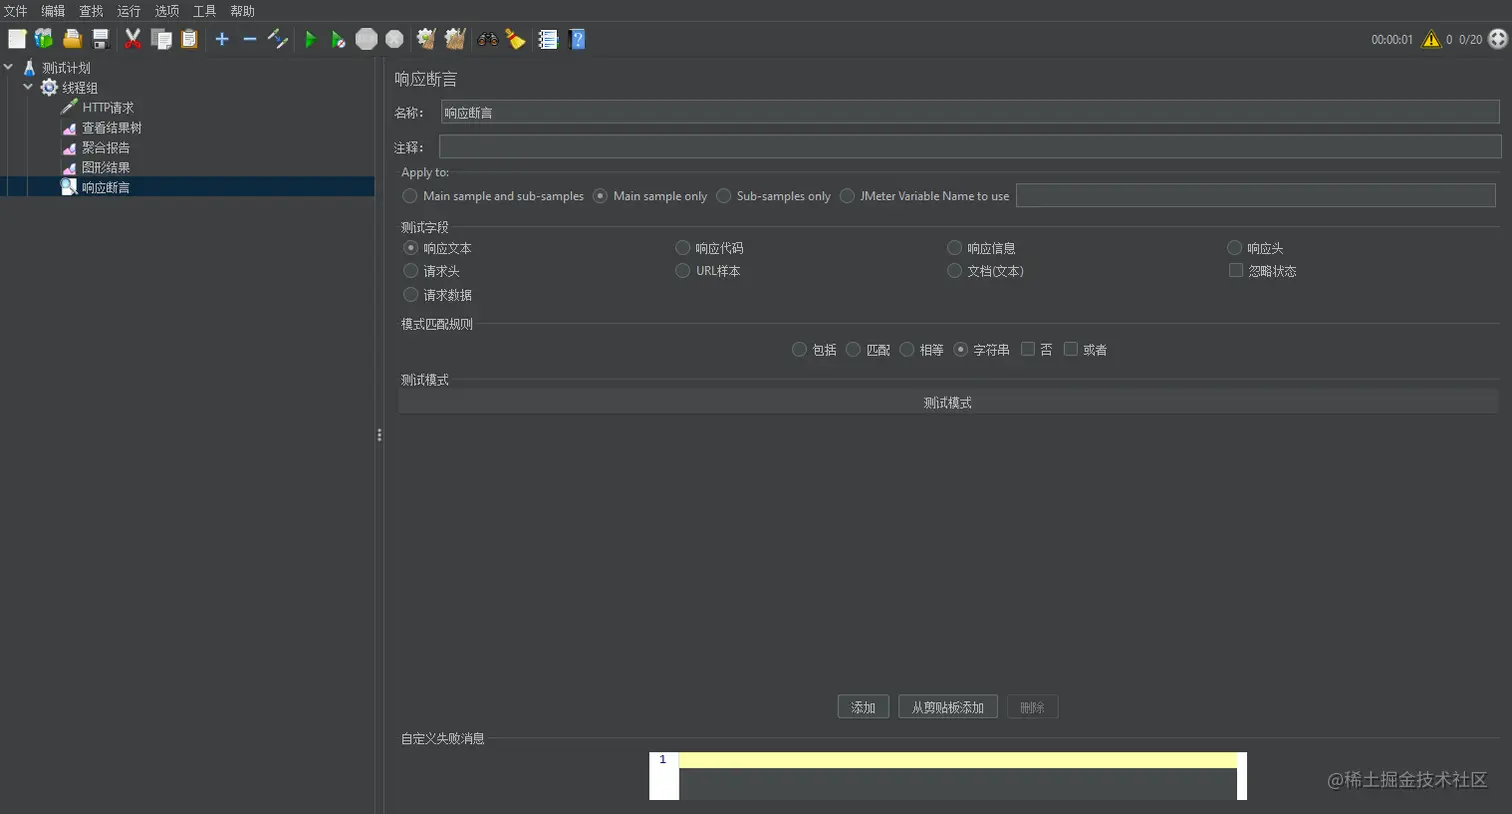Open the 工具 menu
1512x814 pixels.
pos(205,11)
